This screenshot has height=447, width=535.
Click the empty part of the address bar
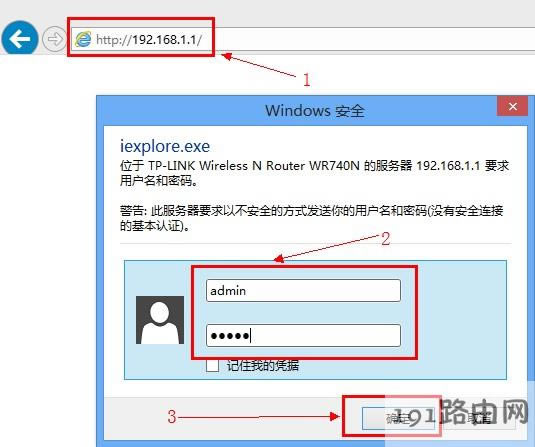click(372, 39)
